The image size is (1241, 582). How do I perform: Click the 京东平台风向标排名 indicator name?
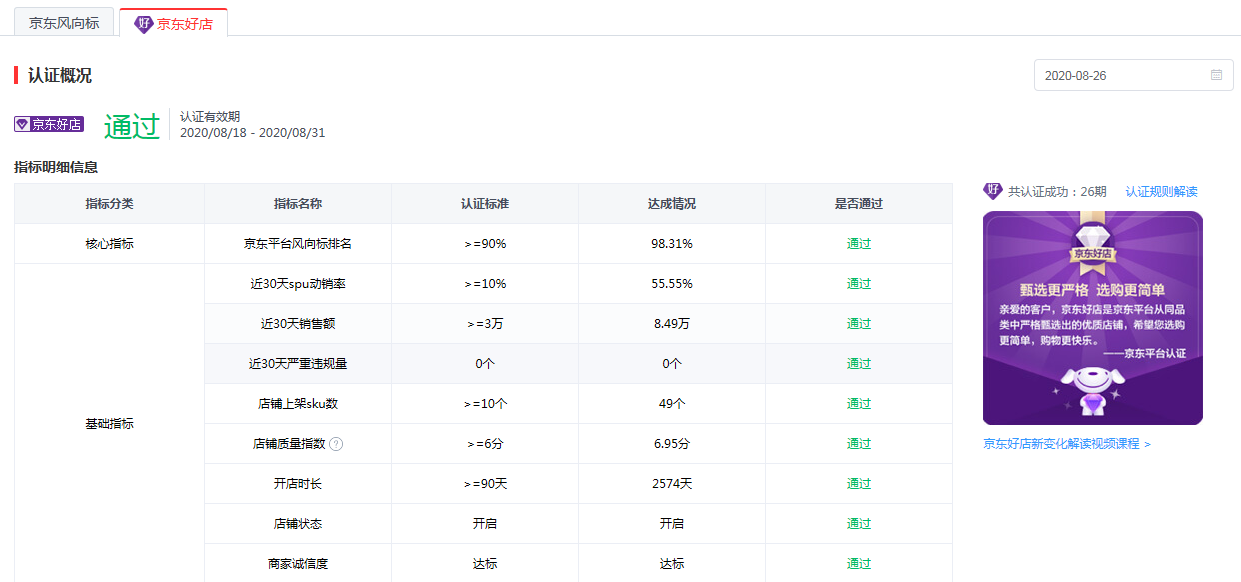(297, 244)
